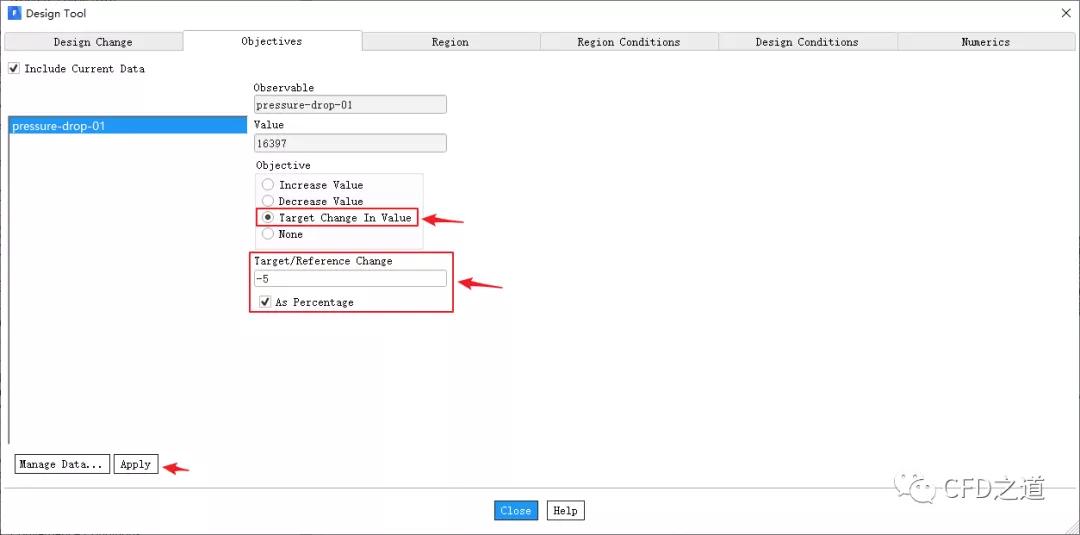Screen dimensions: 1080x535
Task: Open Help for the Design Tool
Action: (x=565, y=510)
